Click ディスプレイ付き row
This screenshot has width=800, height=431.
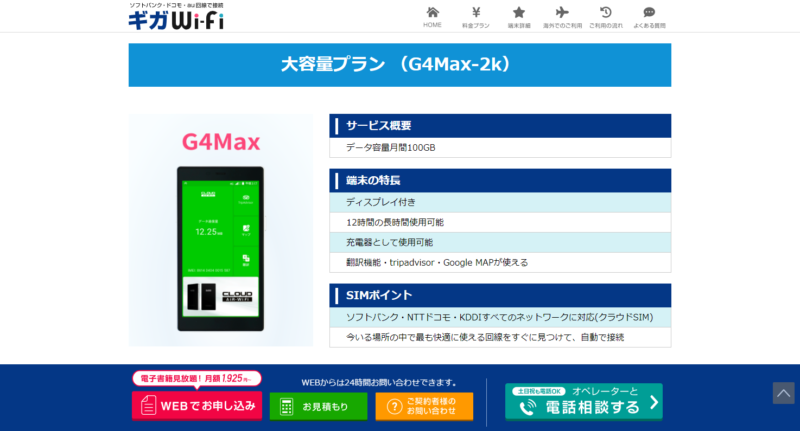pos(500,202)
